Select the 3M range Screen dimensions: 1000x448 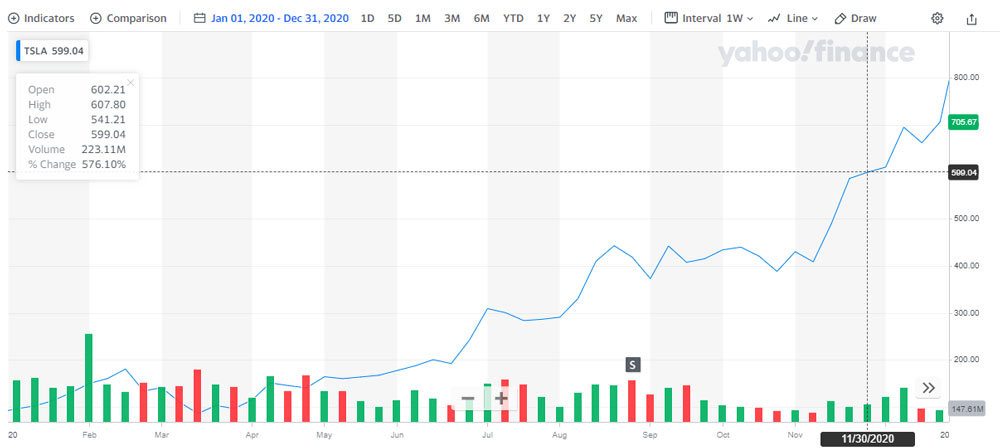pos(452,19)
